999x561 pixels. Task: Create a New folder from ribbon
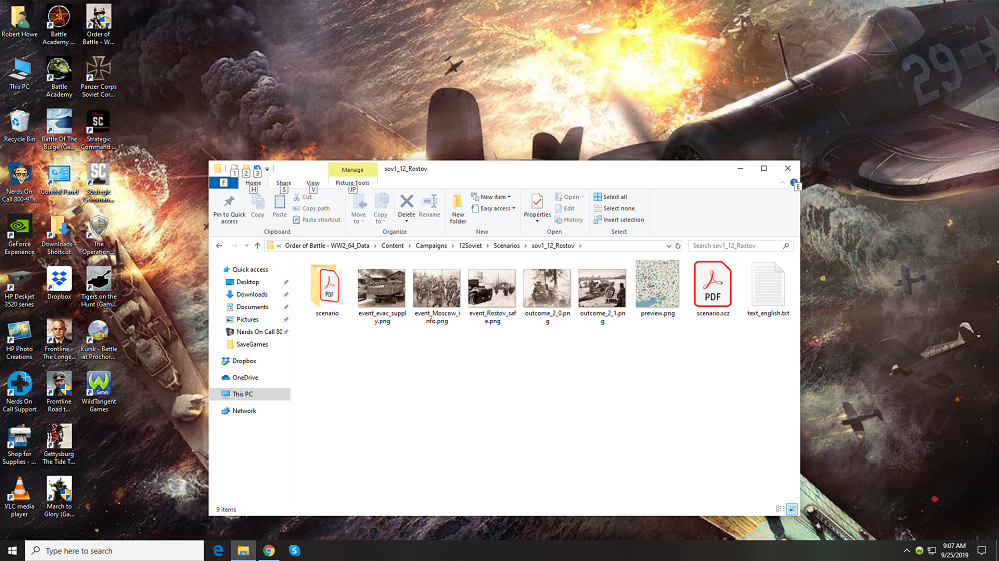tap(457, 209)
